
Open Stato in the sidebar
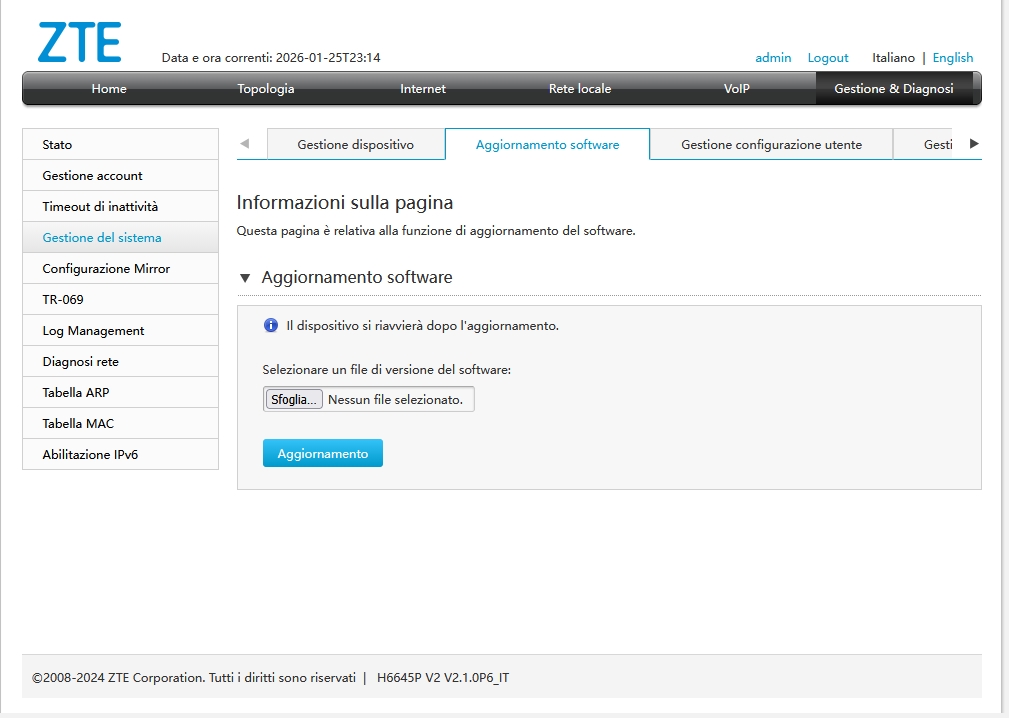click(120, 145)
